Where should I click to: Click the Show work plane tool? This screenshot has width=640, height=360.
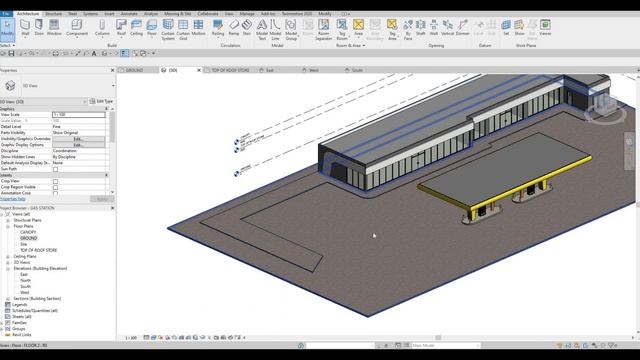tap(519, 27)
